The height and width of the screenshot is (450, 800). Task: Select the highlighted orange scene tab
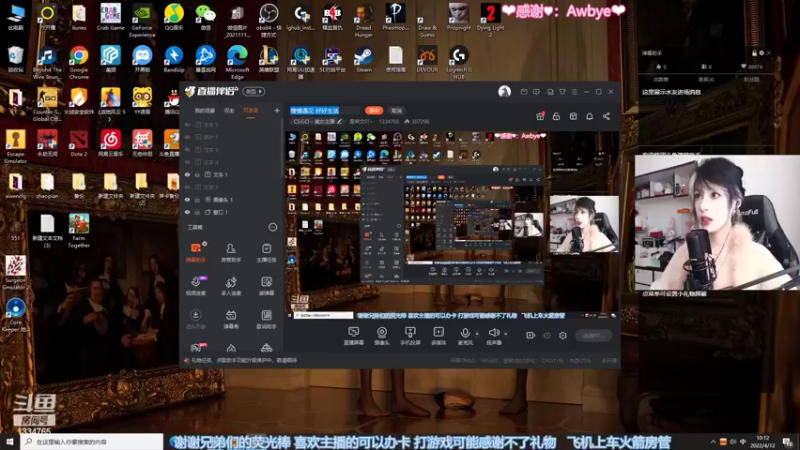pos(251,110)
